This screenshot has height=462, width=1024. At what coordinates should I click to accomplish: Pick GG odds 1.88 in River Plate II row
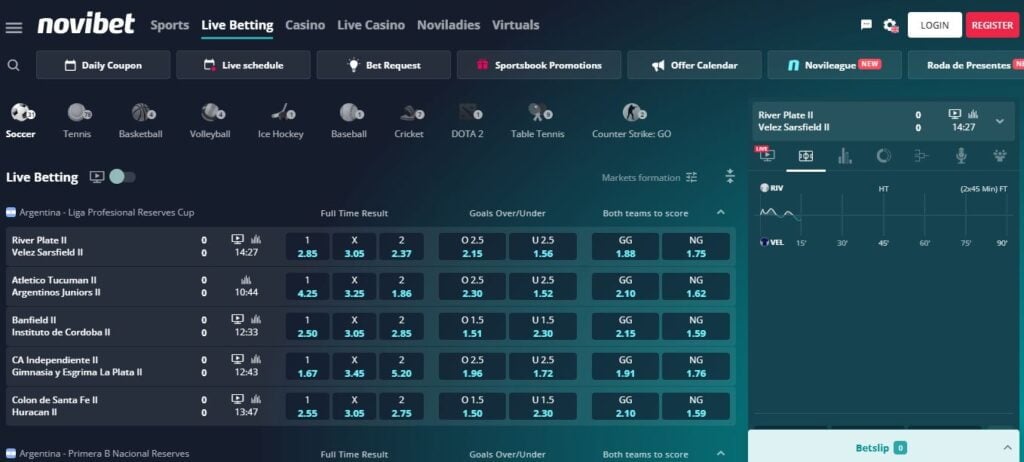(625, 246)
